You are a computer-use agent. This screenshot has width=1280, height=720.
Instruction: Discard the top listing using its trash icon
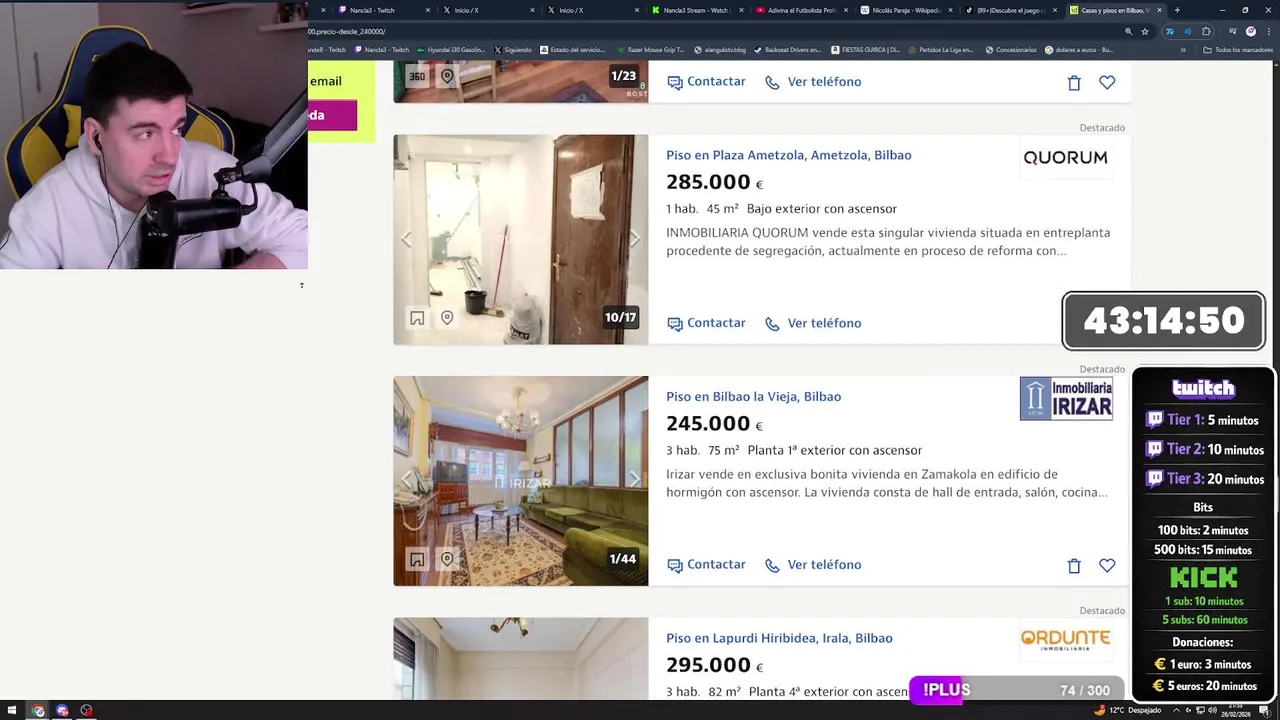coord(1074,83)
